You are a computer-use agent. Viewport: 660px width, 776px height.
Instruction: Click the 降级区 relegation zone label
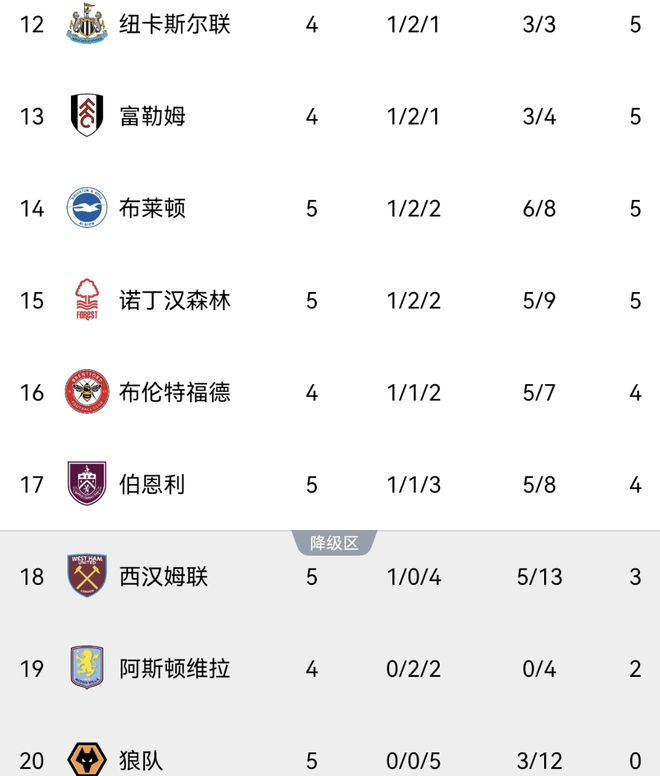(334, 543)
